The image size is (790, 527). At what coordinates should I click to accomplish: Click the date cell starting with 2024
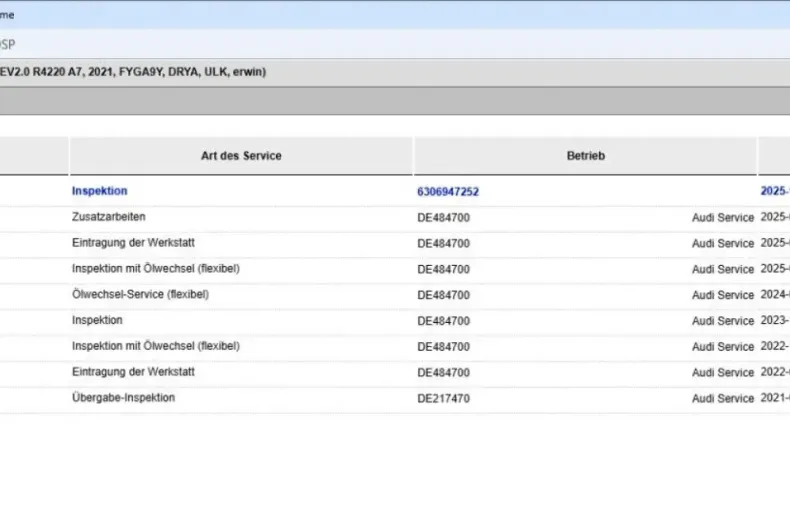tap(774, 295)
